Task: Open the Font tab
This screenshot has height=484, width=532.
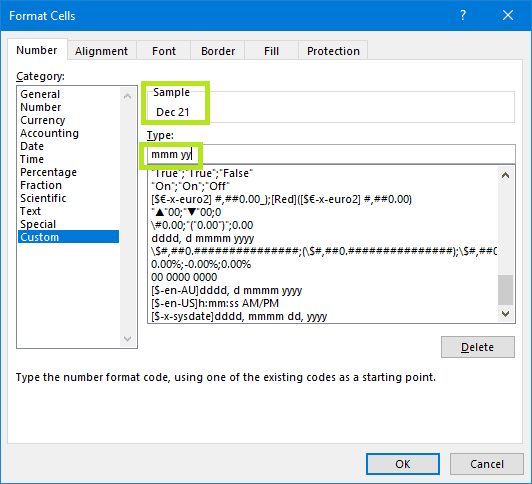Action: point(164,51)
